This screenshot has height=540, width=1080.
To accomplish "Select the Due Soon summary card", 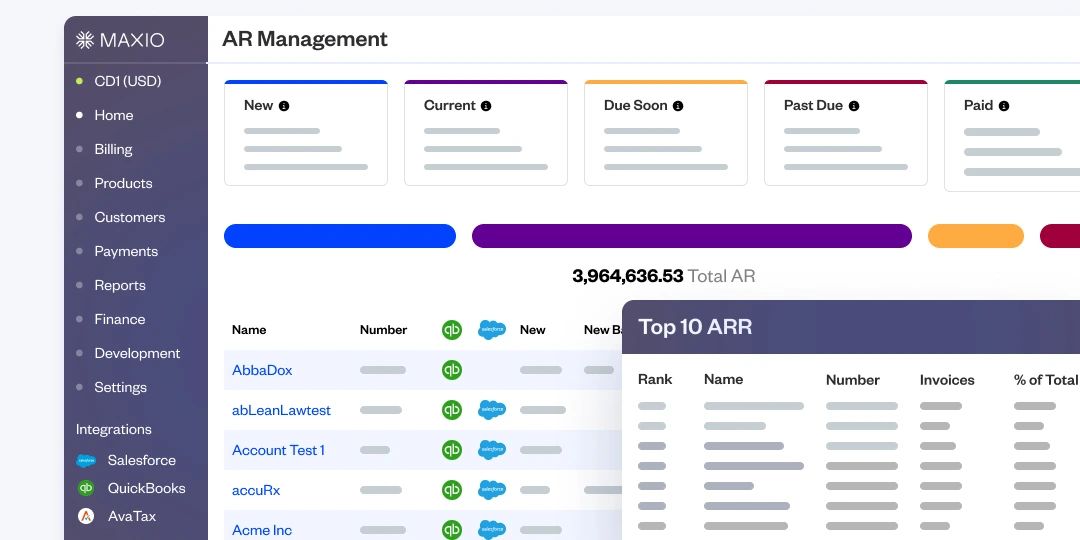I will pyautogui.click(x=666, y=133).
